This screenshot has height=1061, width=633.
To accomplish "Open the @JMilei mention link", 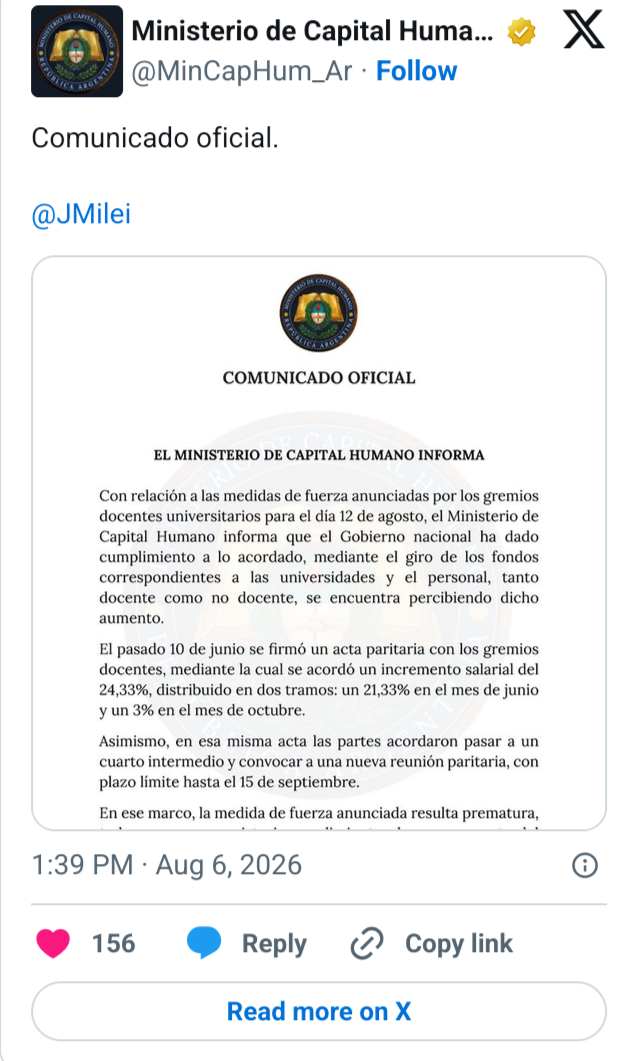I will (x=81, y=215).
